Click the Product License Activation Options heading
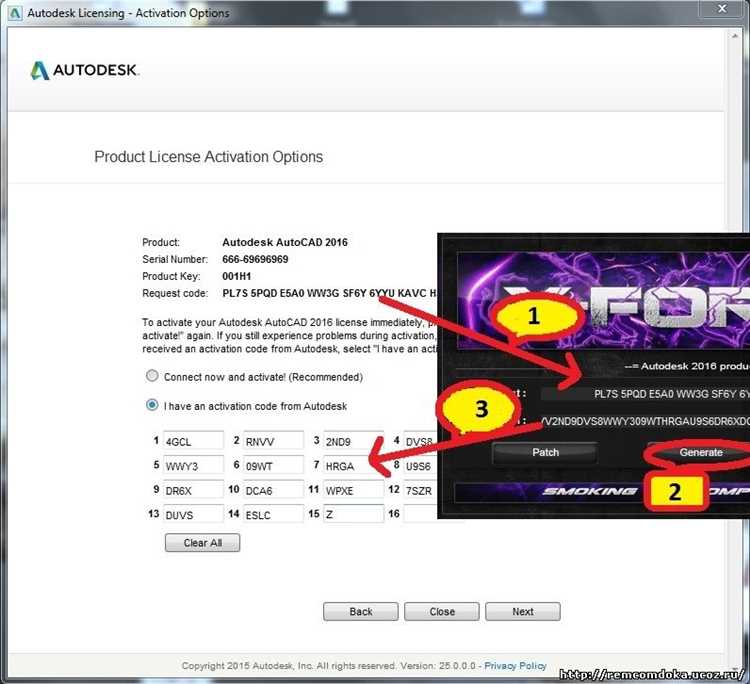The height and width of the screenshot is (684, 750). point(209,156)
